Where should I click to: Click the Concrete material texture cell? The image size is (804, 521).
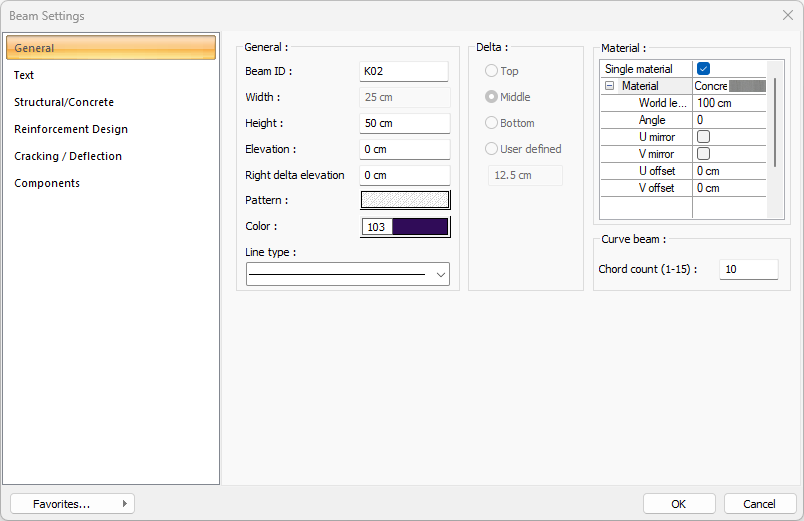click(730, 87)
